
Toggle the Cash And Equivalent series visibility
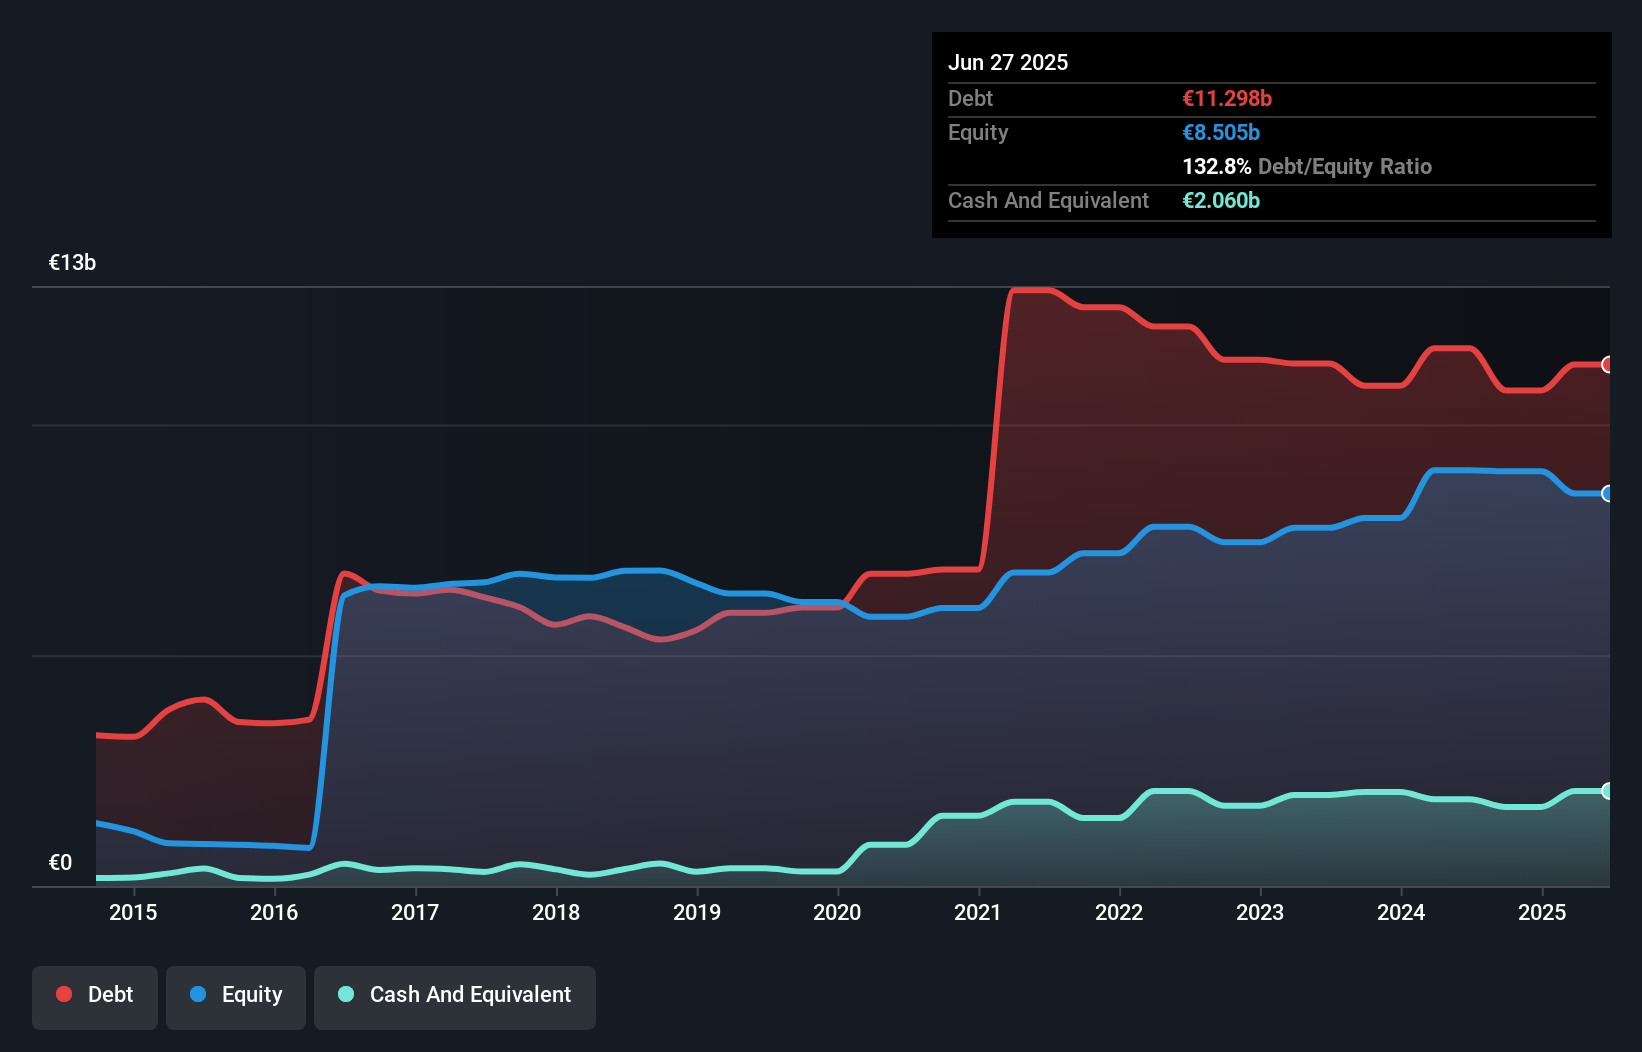tap(455, 995)
